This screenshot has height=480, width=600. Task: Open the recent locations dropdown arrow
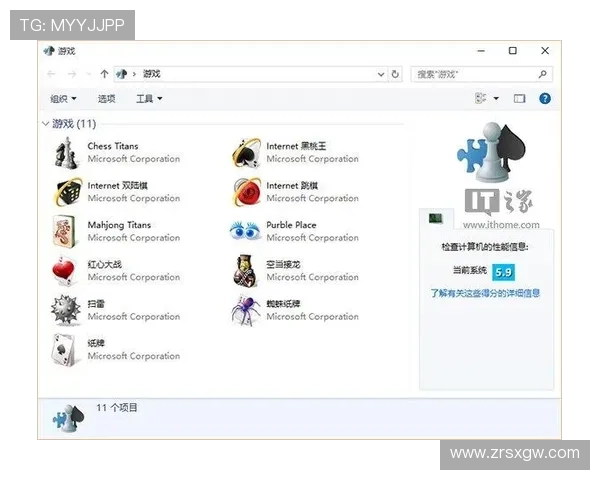pos(89,74)
